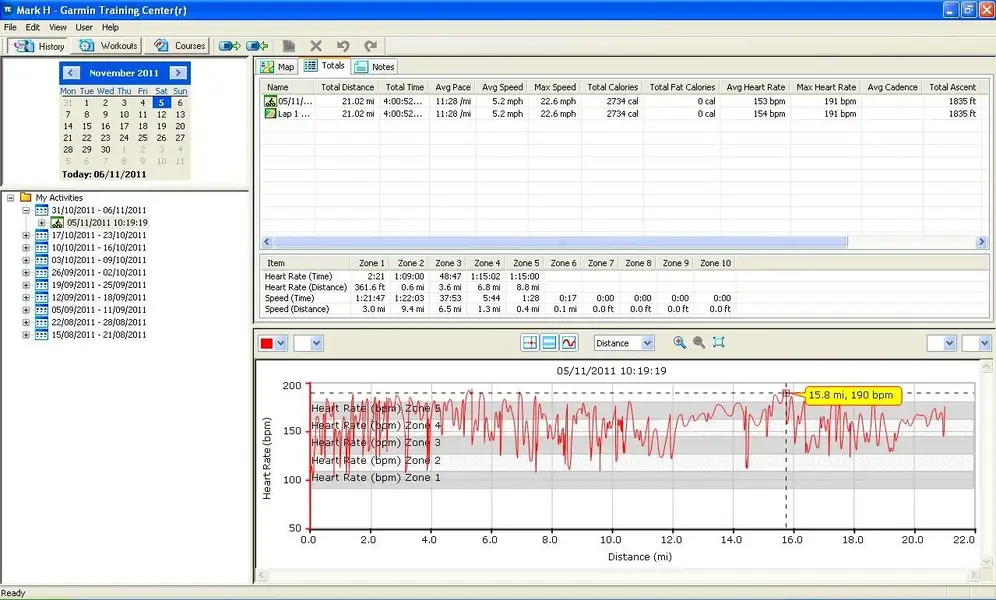Click the delete X toolbar icon
996x600 pixels.
(316, 46)
